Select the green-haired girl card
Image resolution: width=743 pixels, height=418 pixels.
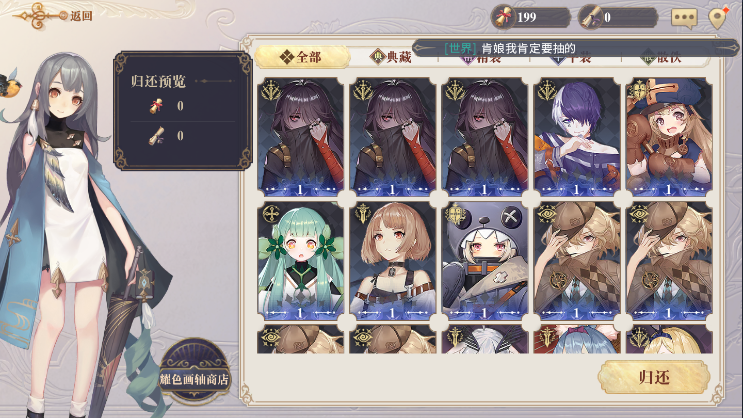pos(300,260)
